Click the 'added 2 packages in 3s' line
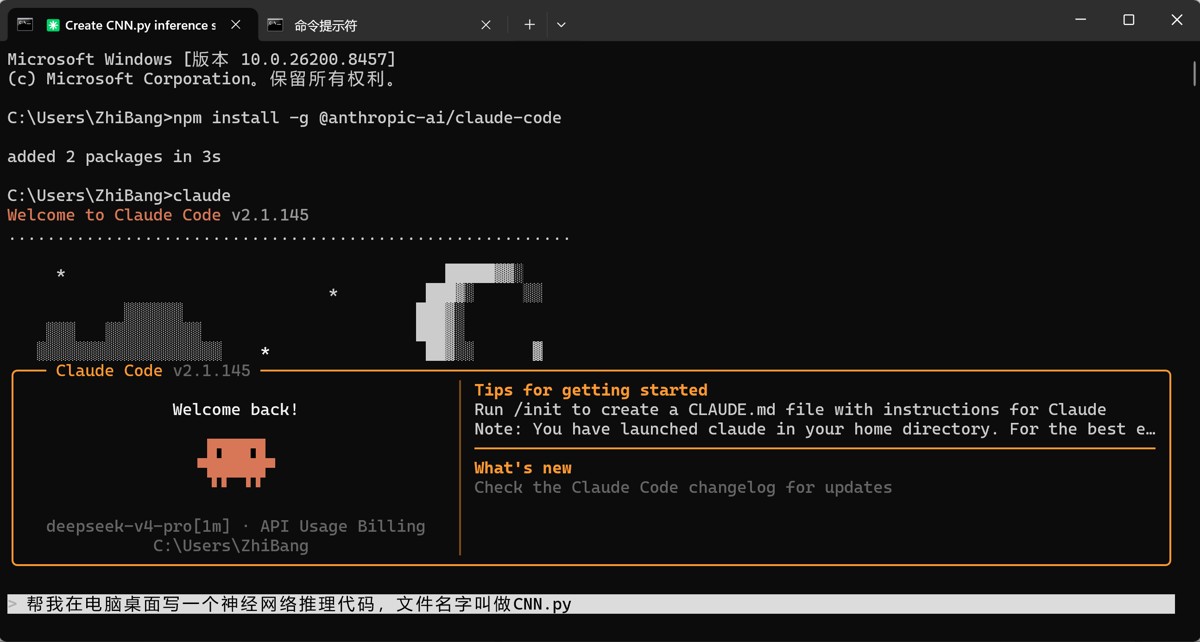This screenshot has height=642, width=1200. pyautogui.click(x=114, y=157)
